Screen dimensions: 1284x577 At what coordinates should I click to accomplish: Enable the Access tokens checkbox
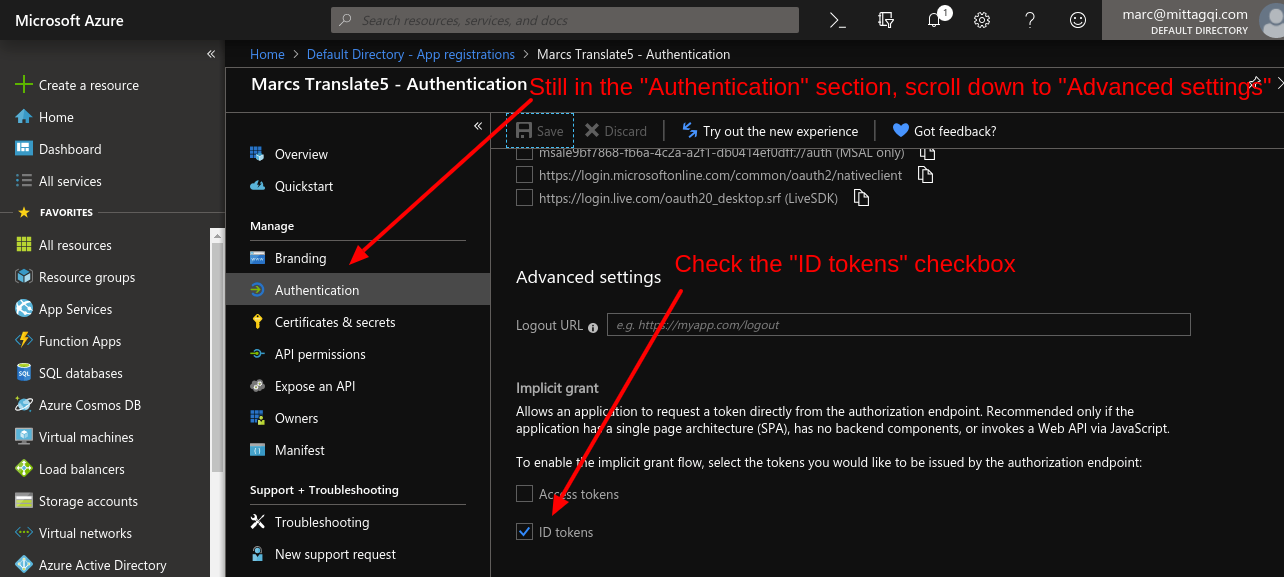click(524, 494)
